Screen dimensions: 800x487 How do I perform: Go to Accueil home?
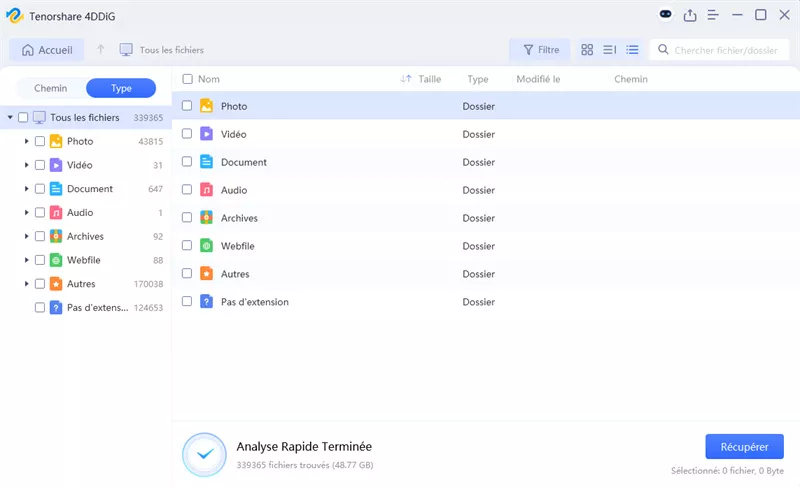tap(46, 49)
